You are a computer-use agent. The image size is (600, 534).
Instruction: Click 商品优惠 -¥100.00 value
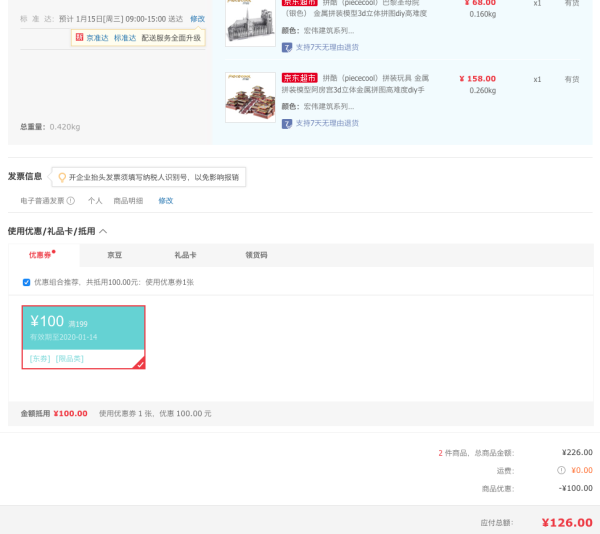pos(576,488)
